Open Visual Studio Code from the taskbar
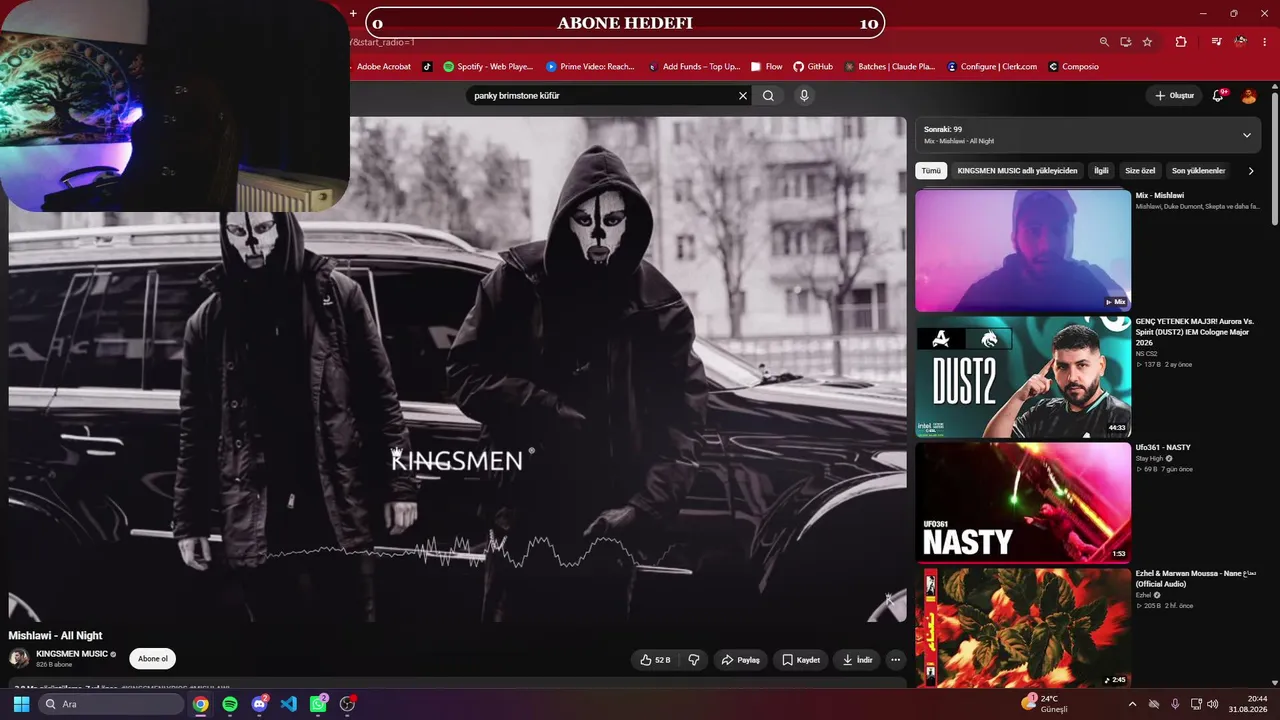 pyautogui.click(x=289, y=704)
